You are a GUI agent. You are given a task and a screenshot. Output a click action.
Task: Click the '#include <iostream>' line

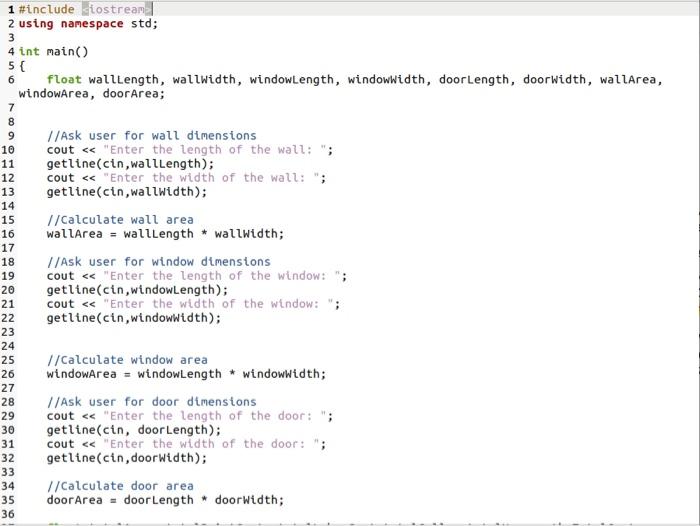point(85,9)
